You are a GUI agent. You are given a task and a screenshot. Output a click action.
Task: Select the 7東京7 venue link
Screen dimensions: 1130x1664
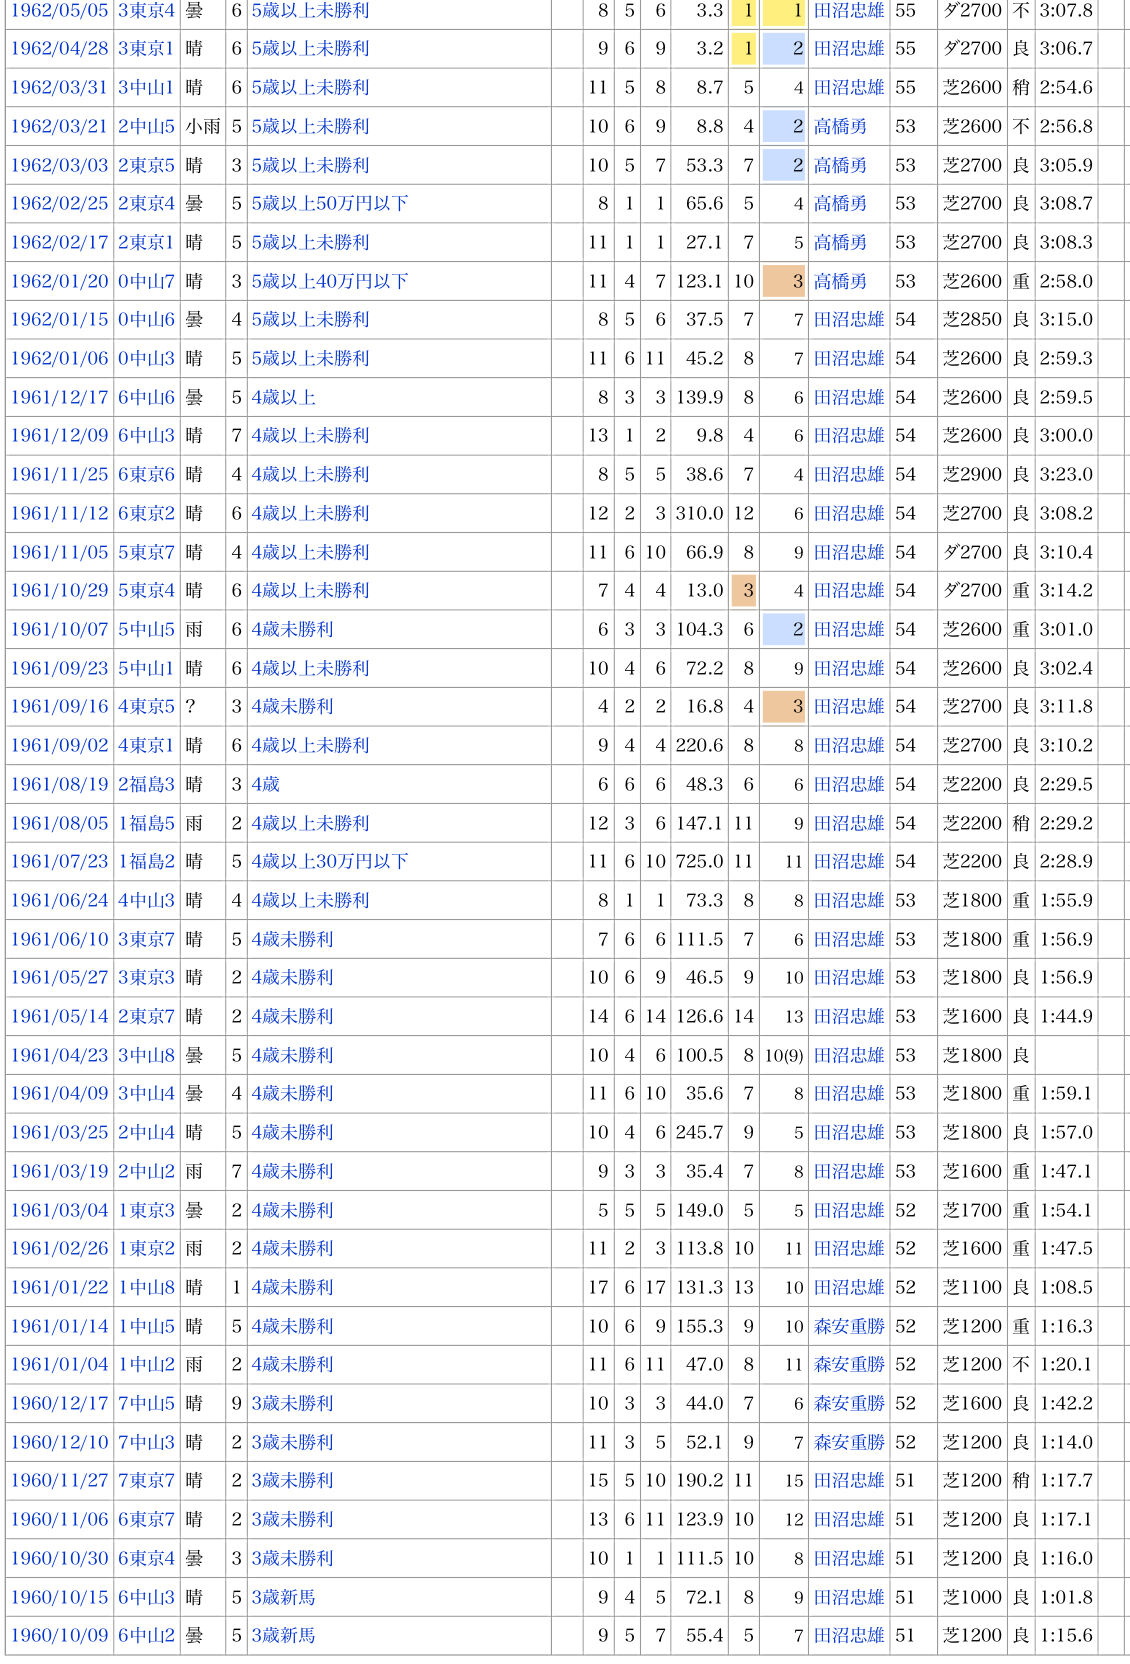coord(146,1480)
